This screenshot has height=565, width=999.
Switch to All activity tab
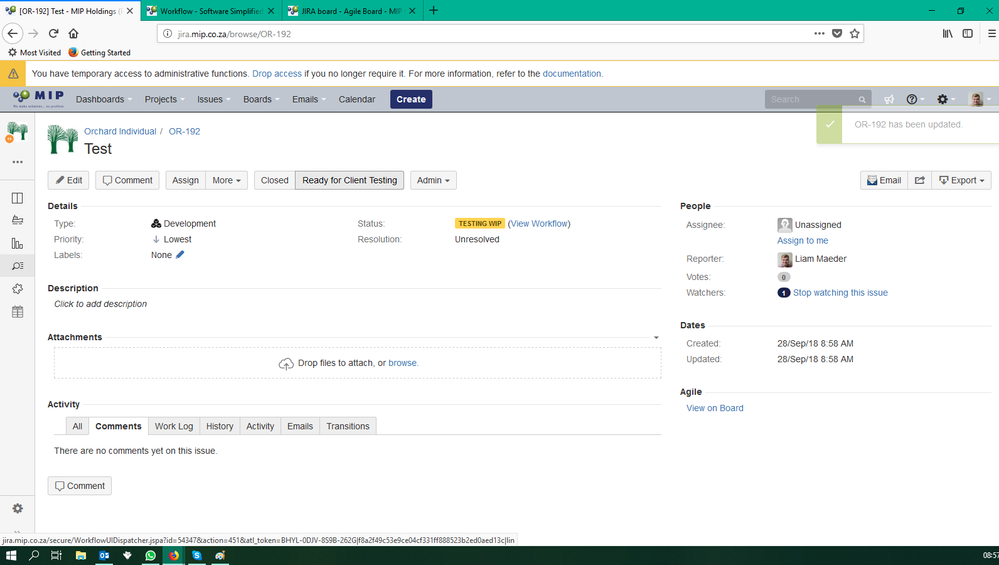(77, 426)
